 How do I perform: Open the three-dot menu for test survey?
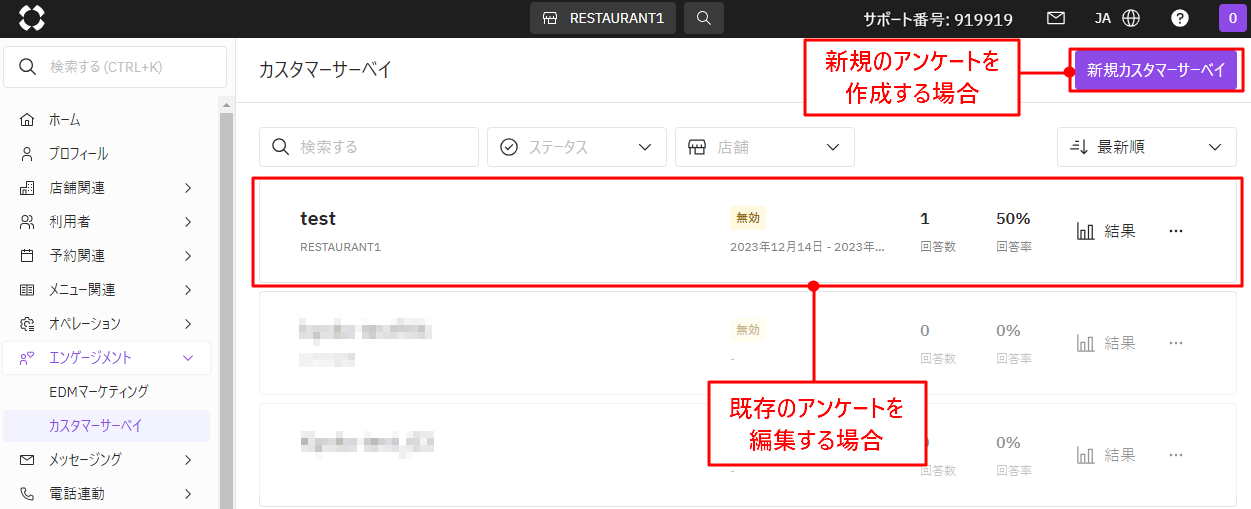tap(1176, 231)
